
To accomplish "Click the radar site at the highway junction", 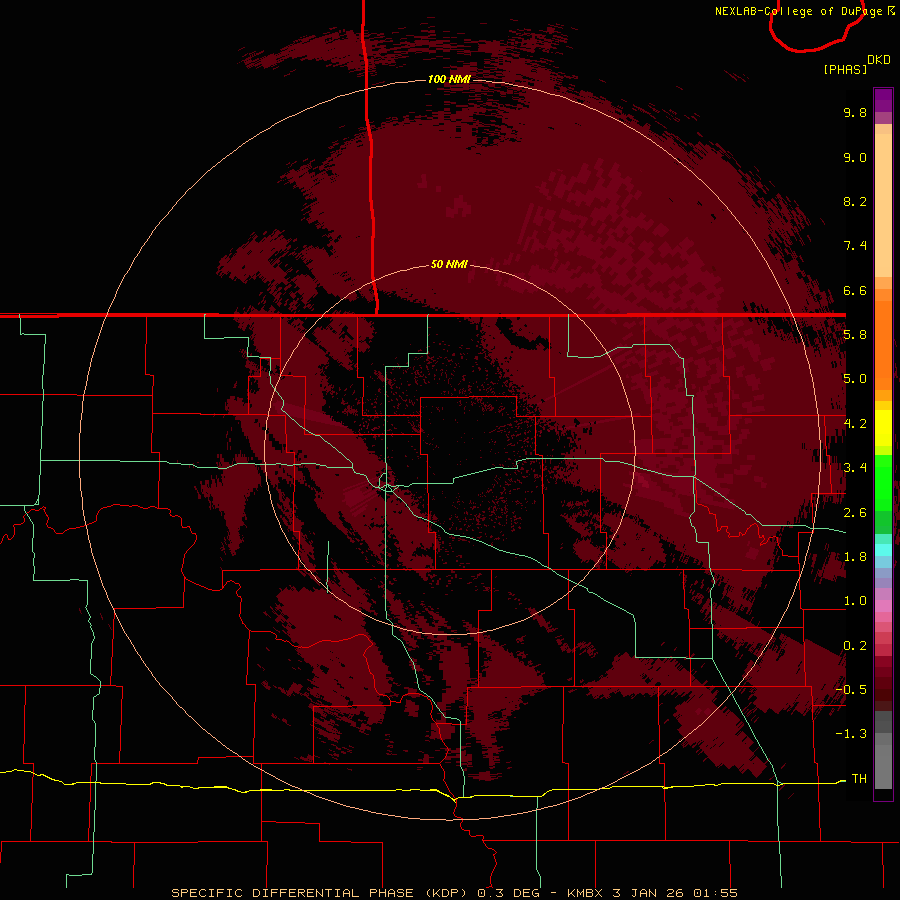I will pos(389,488).
